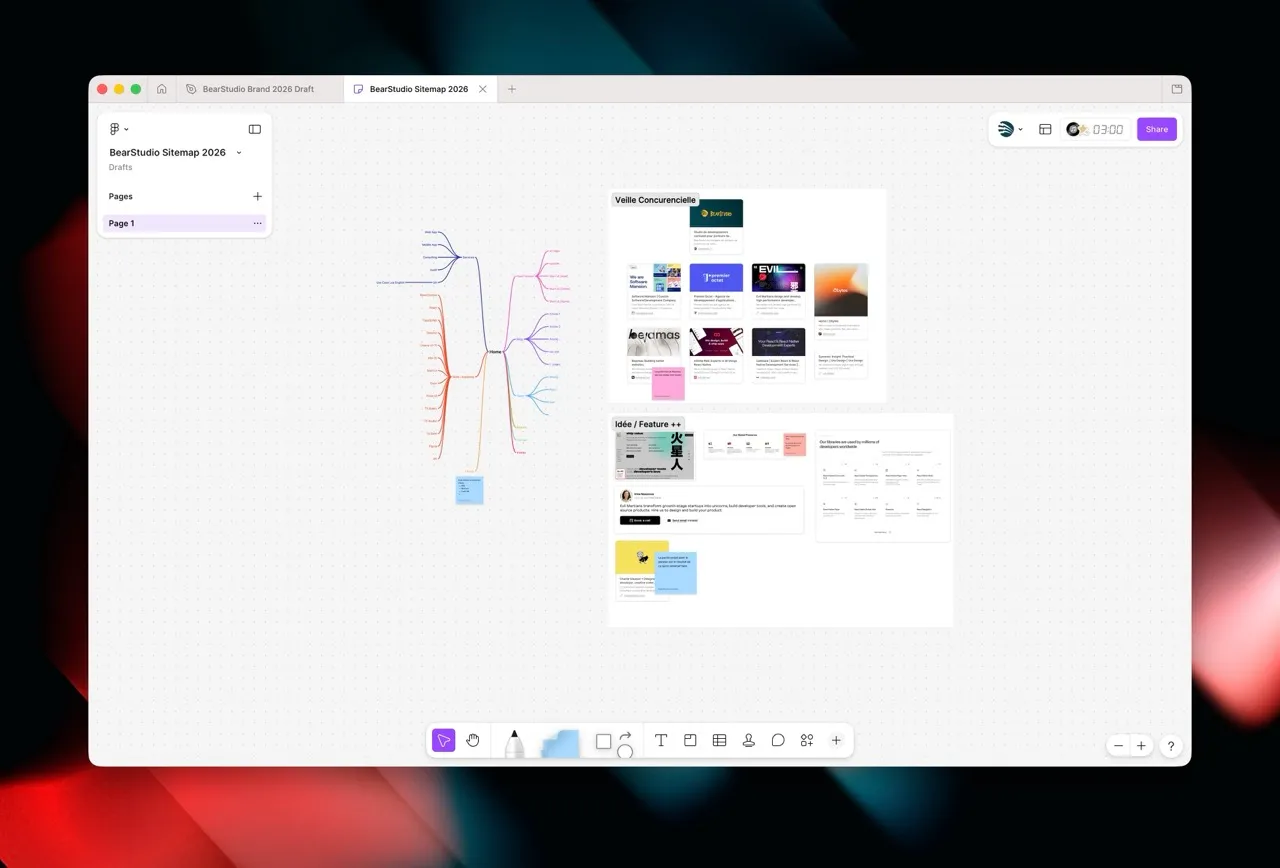Insert a Table using the table tool

[719, 740]
